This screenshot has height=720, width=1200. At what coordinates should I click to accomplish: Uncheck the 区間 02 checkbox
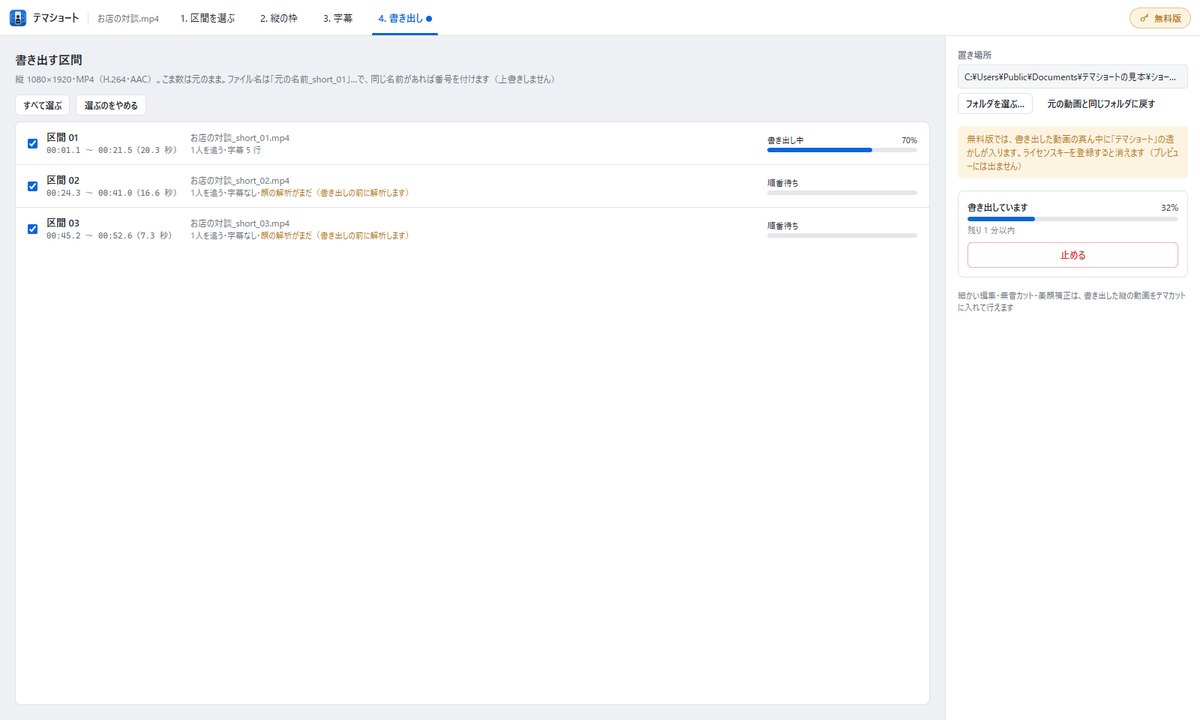point(32,186)
